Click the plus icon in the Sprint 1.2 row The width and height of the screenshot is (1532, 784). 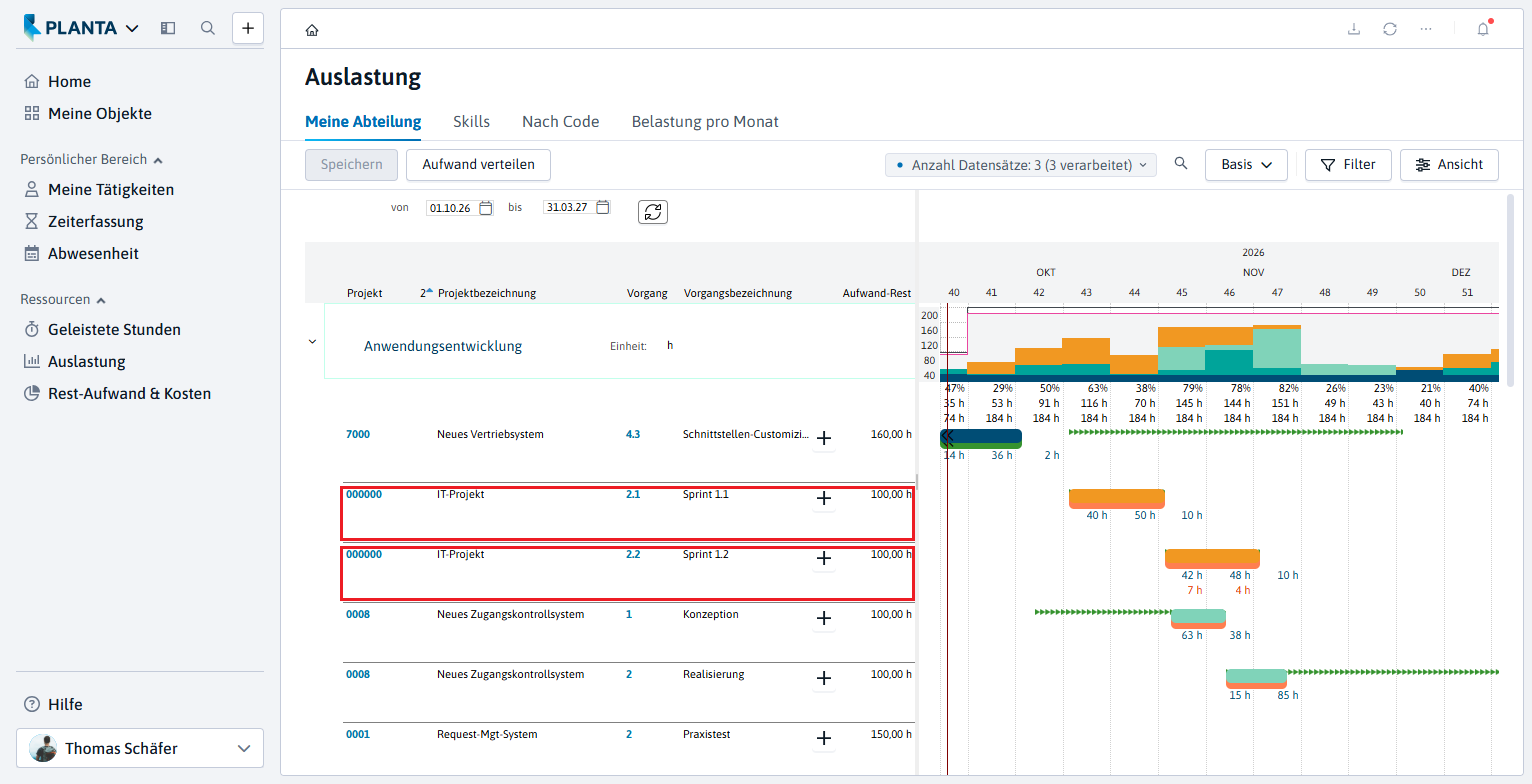click(x=824, y=558)
